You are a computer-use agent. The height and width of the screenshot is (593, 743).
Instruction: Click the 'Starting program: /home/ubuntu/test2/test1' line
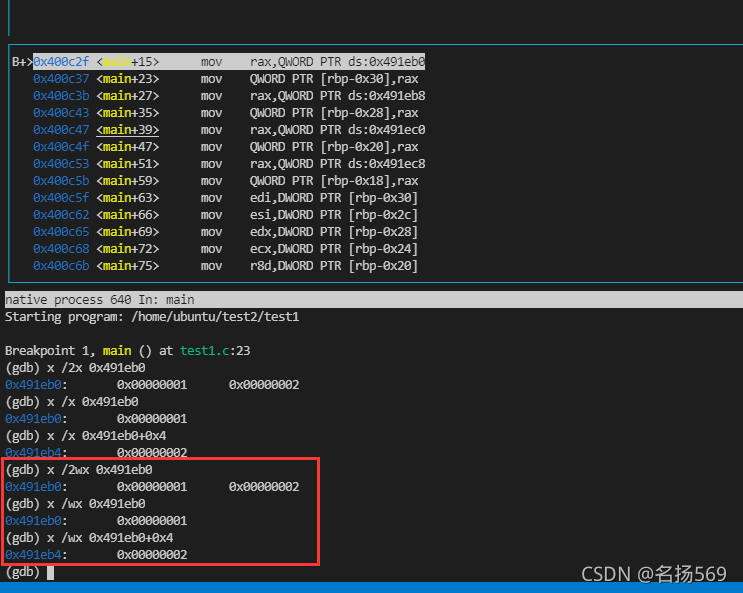(152, 317)
